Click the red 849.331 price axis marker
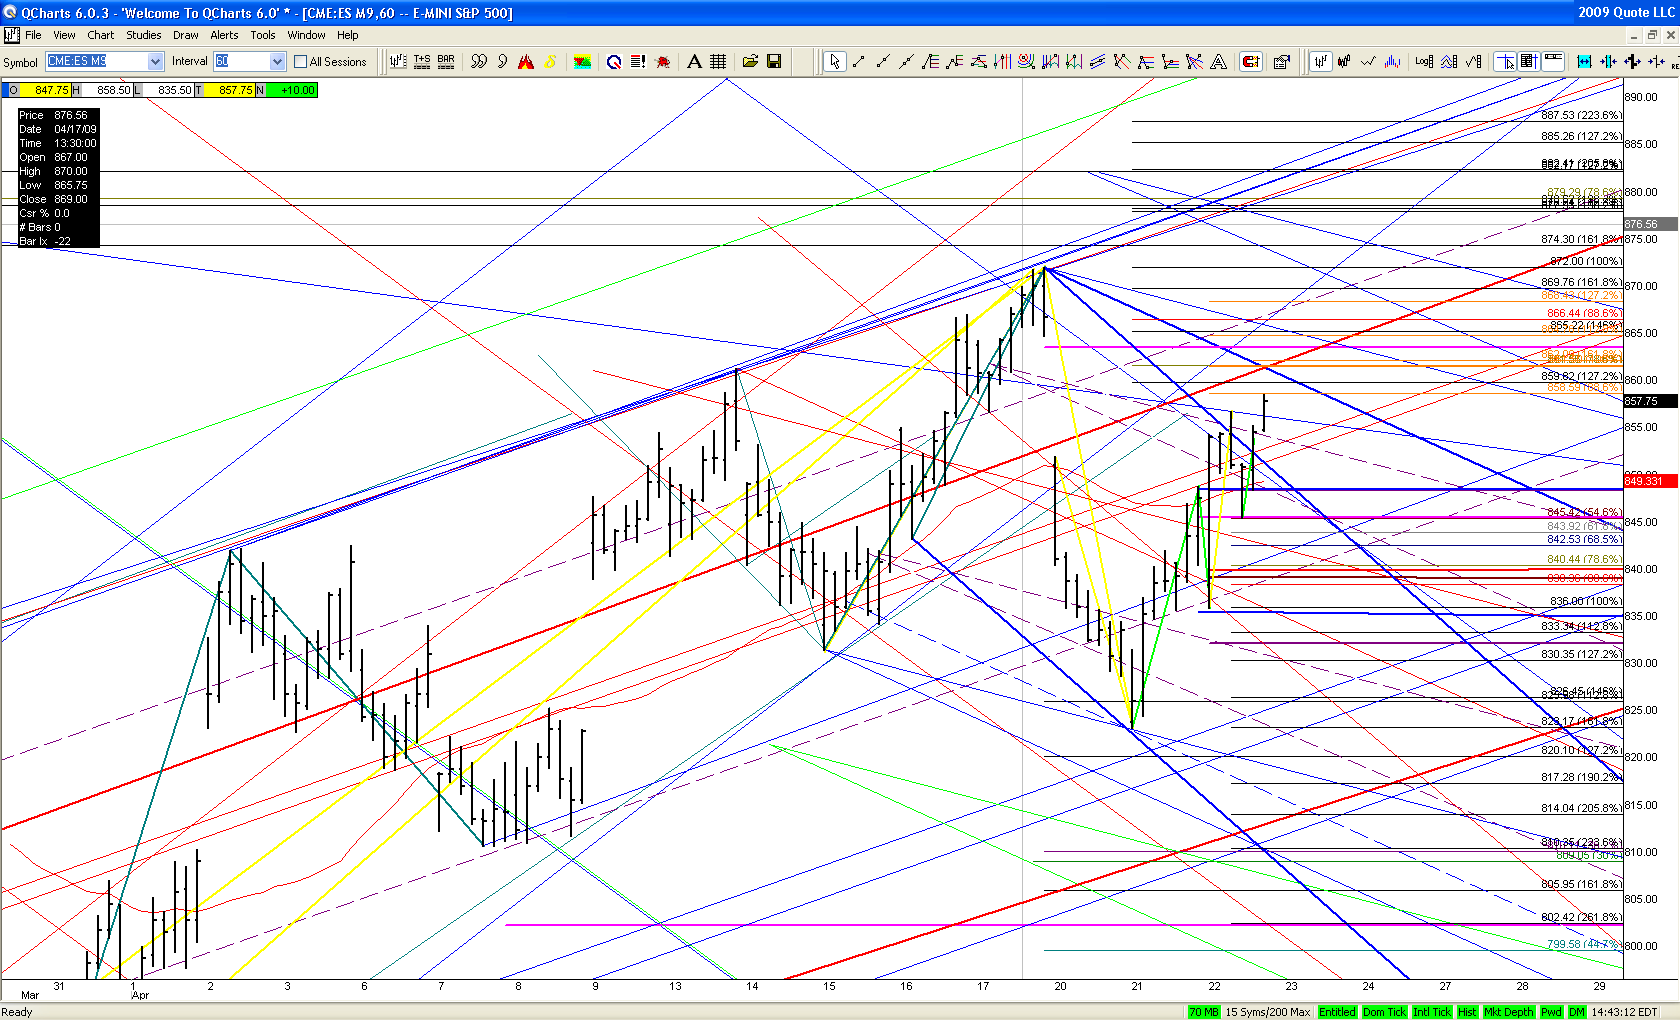Image resolution: width=1680 pixels, height=1020 pixels. pos(1650,481)
